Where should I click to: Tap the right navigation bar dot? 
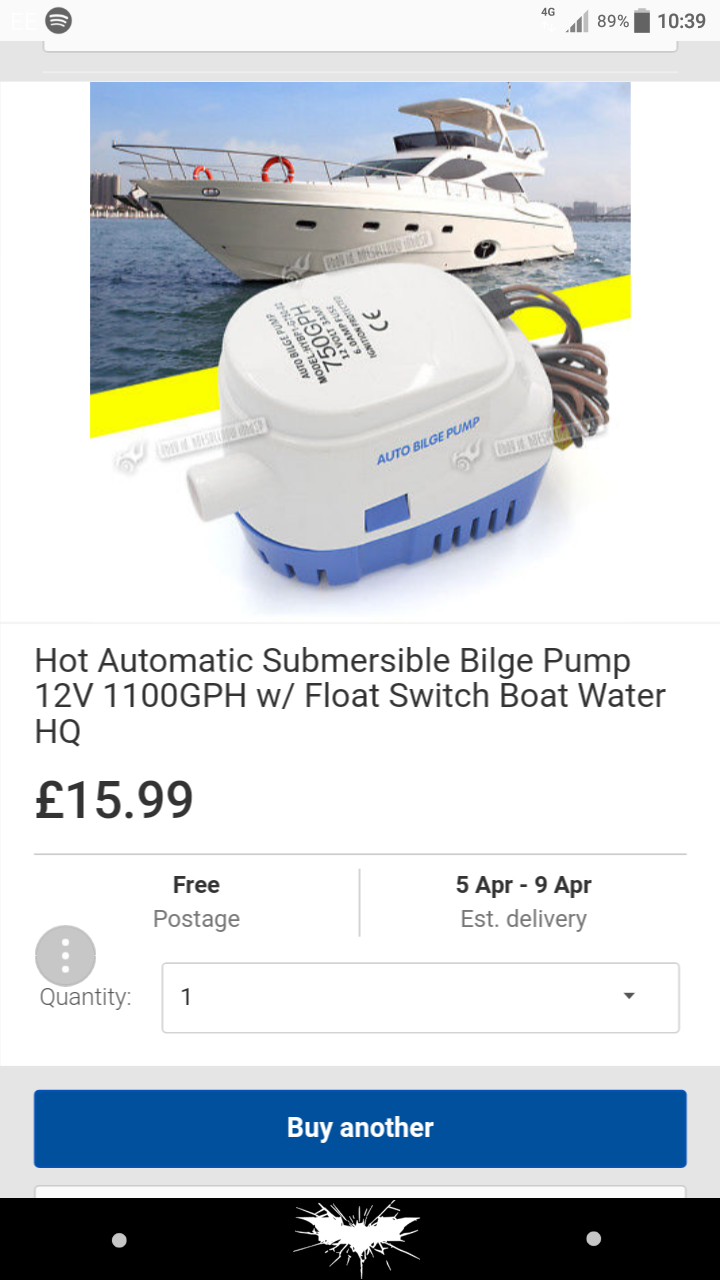pyautogui.click(x=593, y=1239)
